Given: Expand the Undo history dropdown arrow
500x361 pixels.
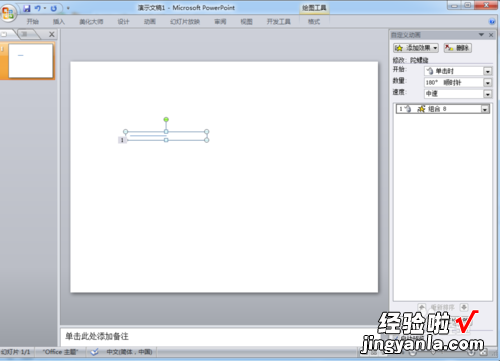Looking at the screenshot, I should (x=45, y=8).
